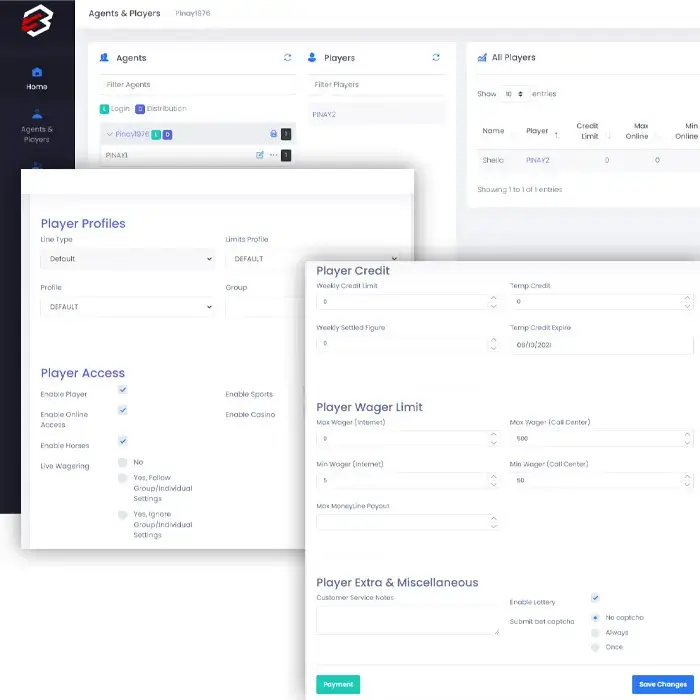Sort All Players by Player column
The height and width of the screenshot is (700, 700).
(537, 131)
